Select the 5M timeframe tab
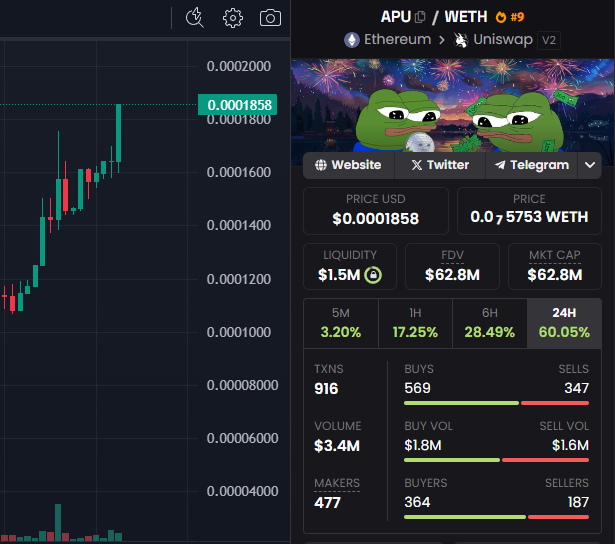Screen dimensions: 615x544 341,323
